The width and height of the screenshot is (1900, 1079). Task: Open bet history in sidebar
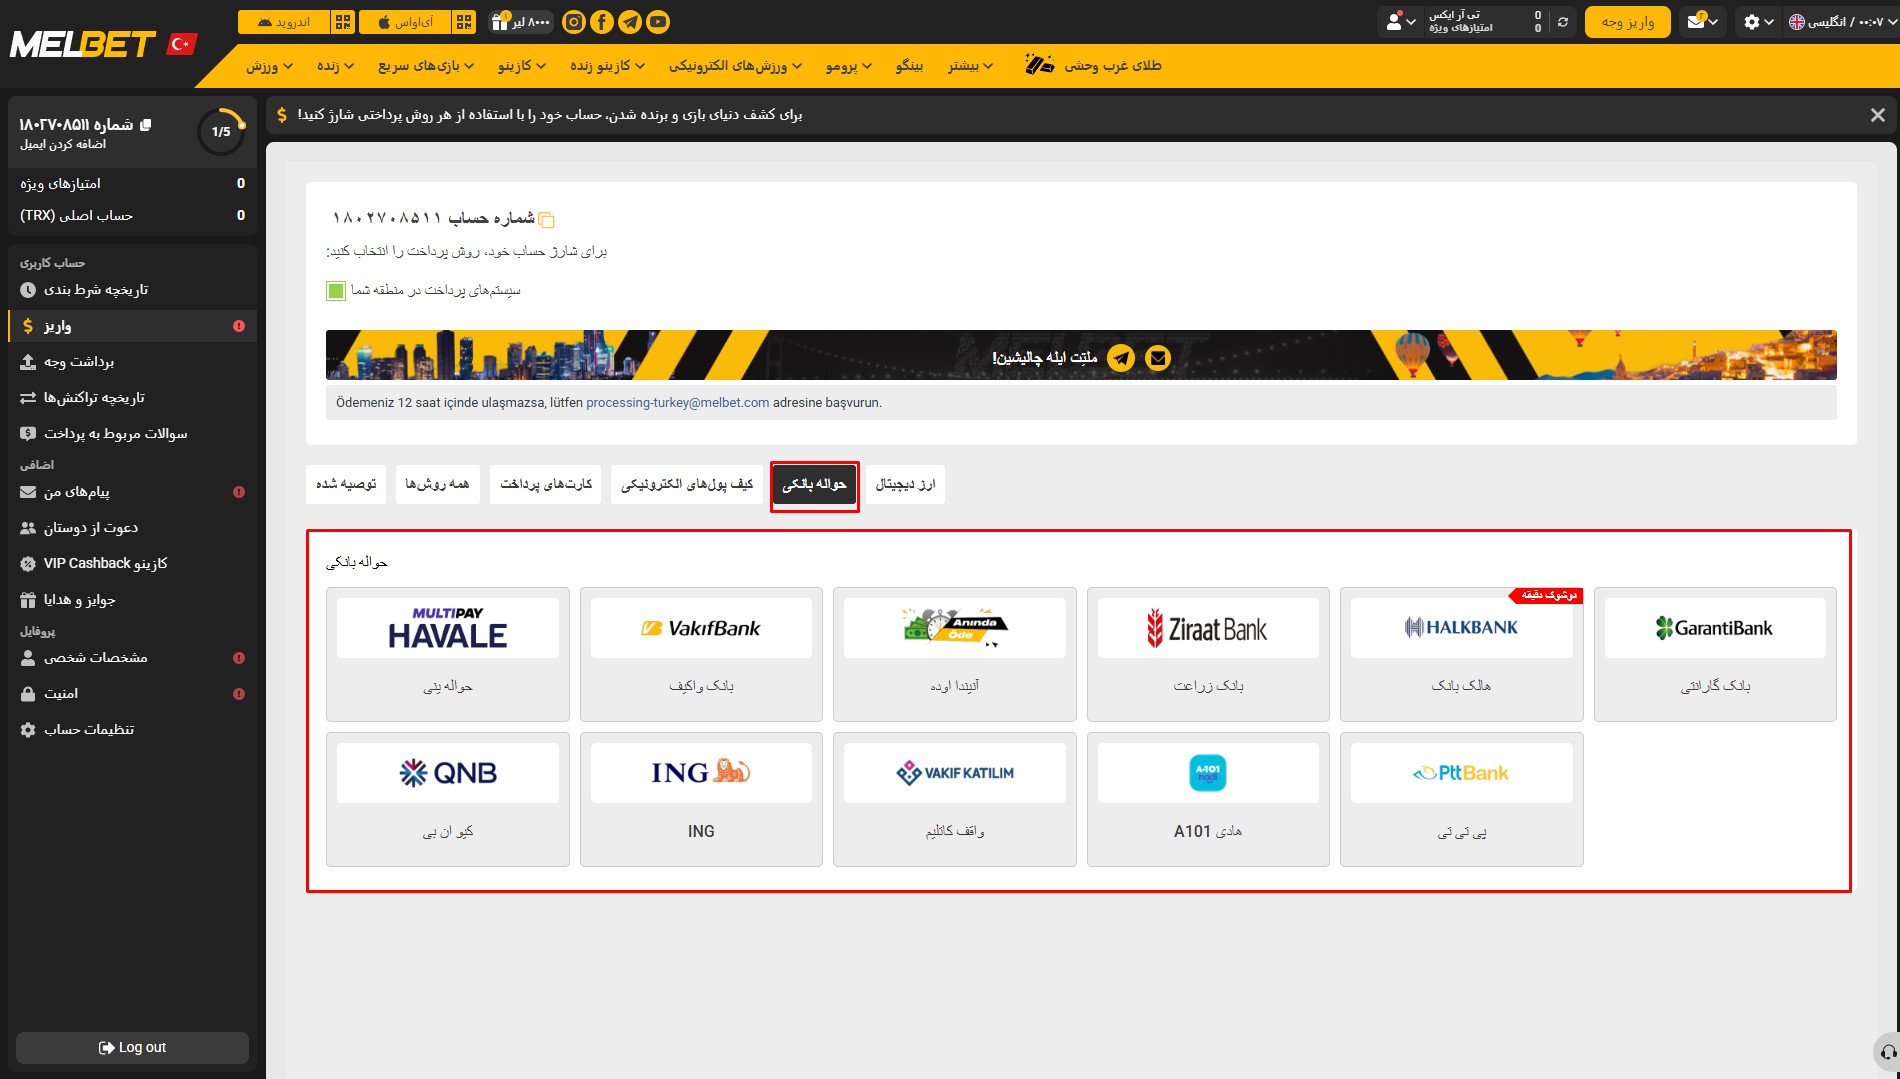tap(131, 290)
